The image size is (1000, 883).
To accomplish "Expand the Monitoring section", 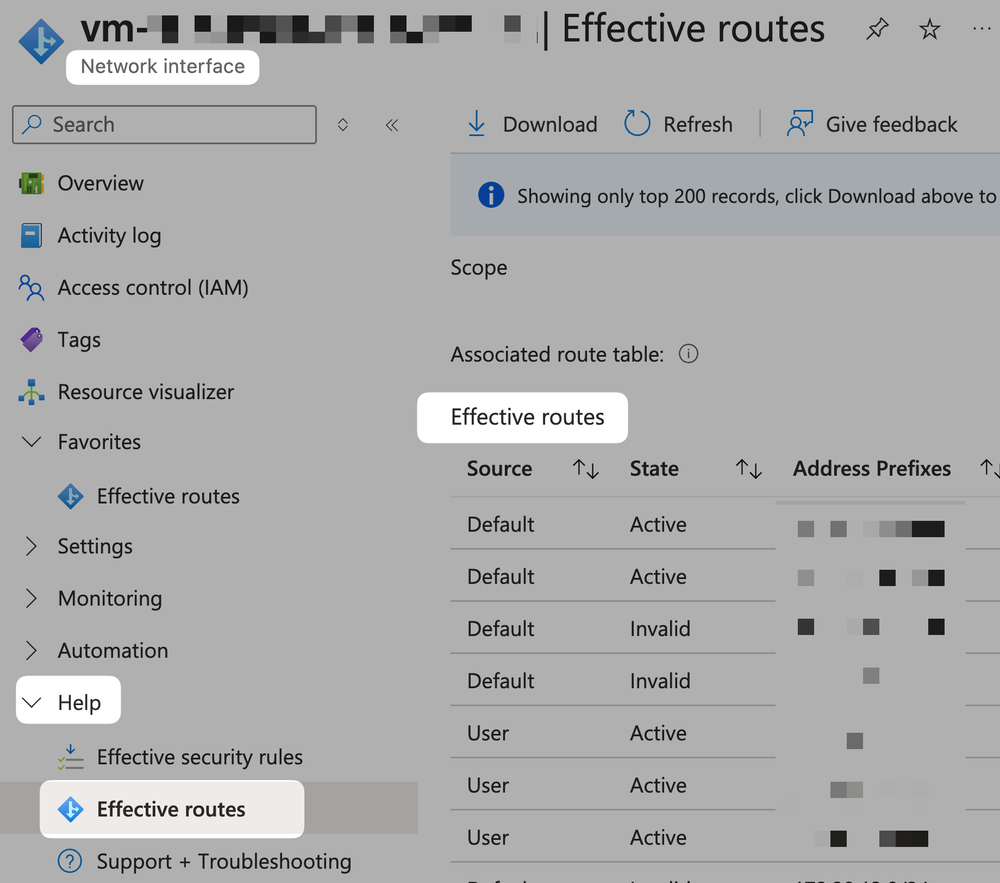I will 110,598.
